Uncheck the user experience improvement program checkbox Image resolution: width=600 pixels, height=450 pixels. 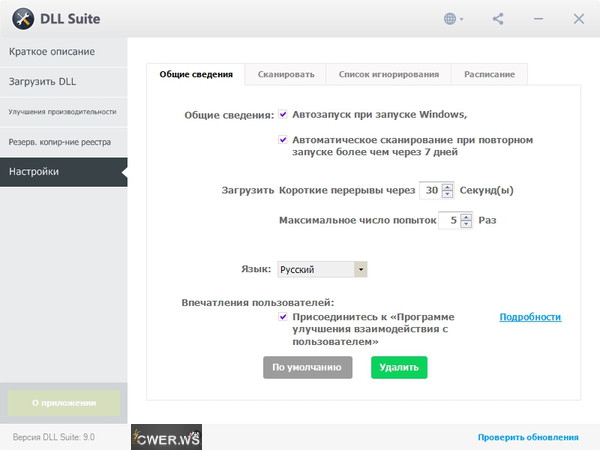coord(283,316)
